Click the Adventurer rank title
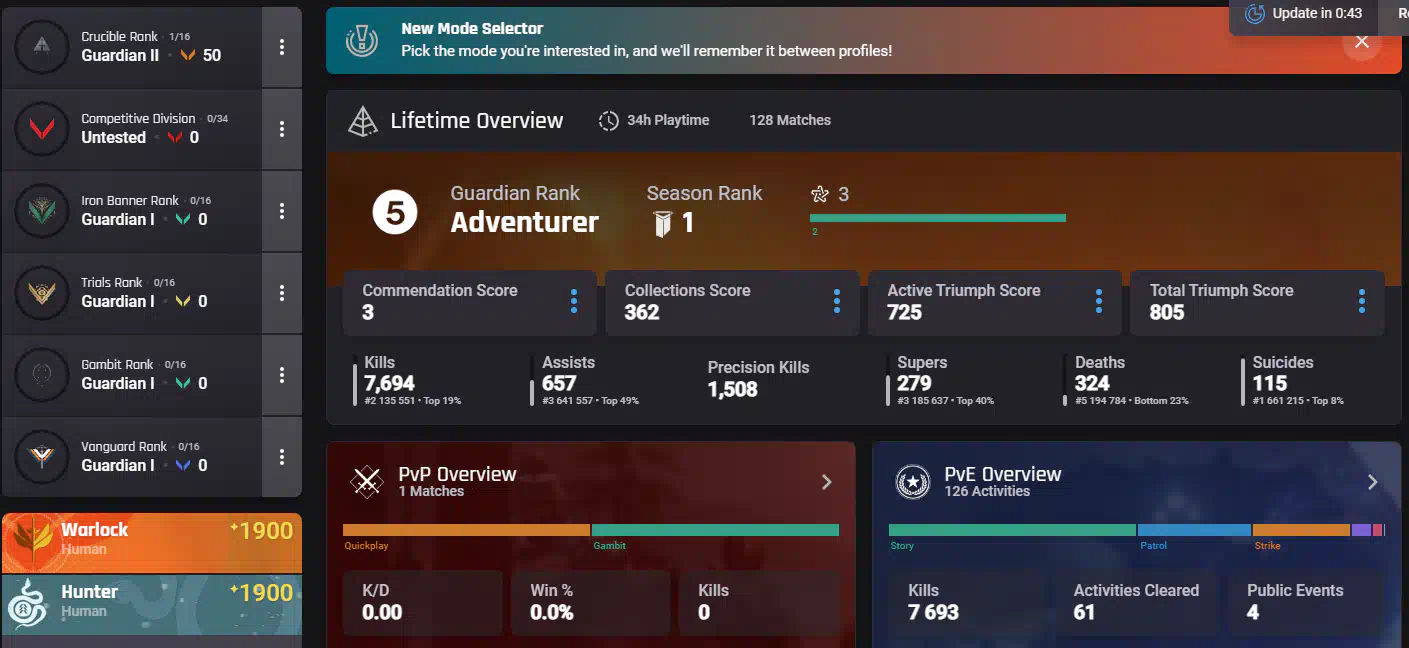 click(x=525, y=222)
